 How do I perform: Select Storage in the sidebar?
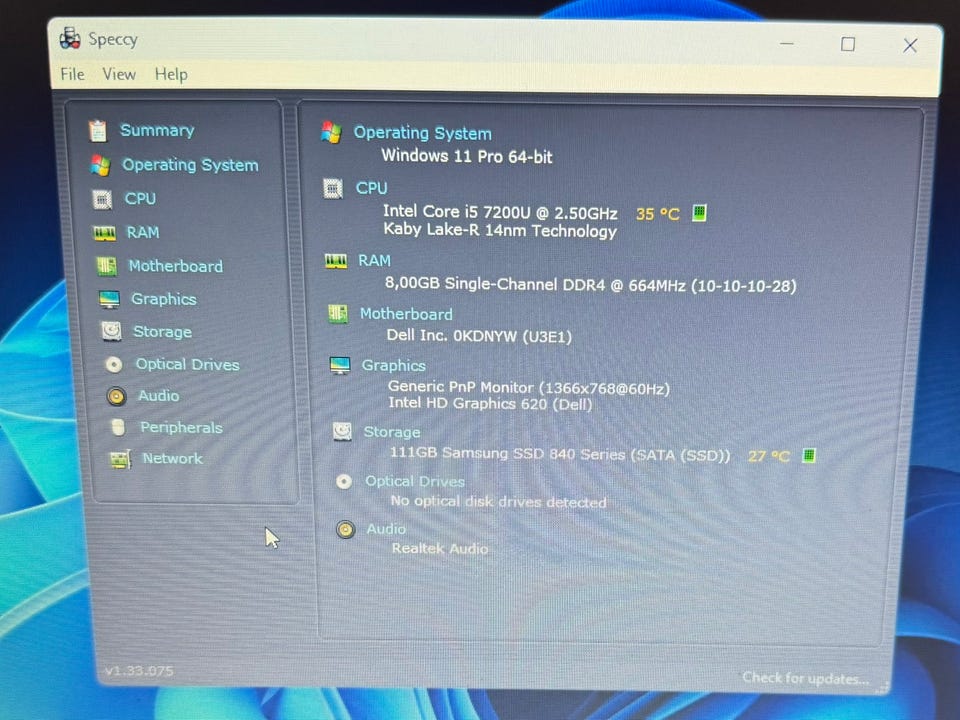[x=163, y=332]
